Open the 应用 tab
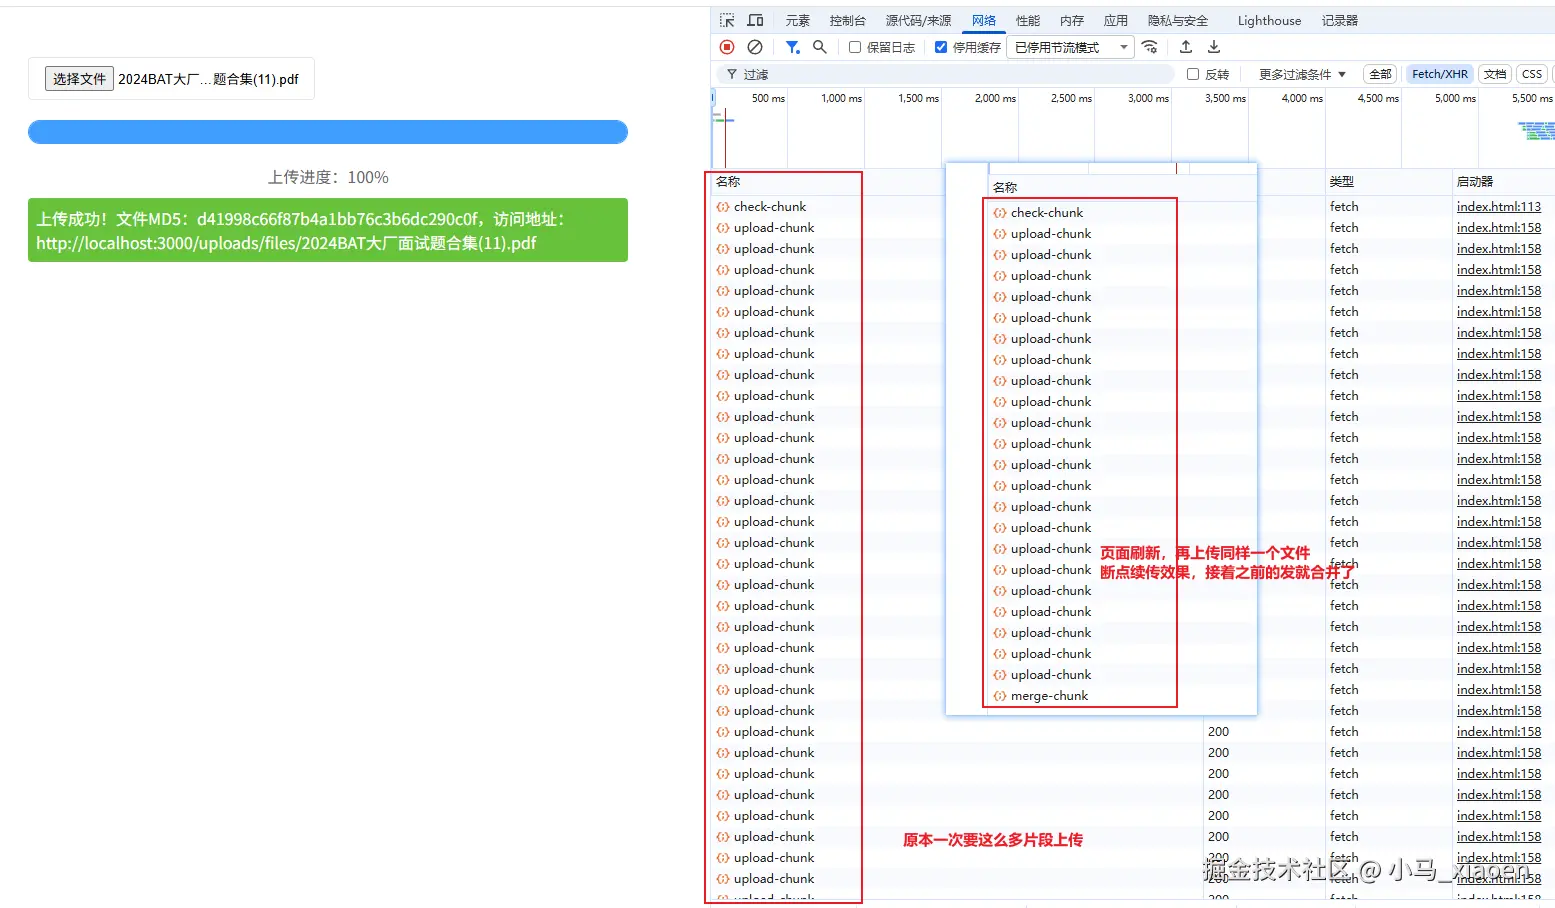The height and width of the screenshot is (908, 1555). tap(1116, 20)
